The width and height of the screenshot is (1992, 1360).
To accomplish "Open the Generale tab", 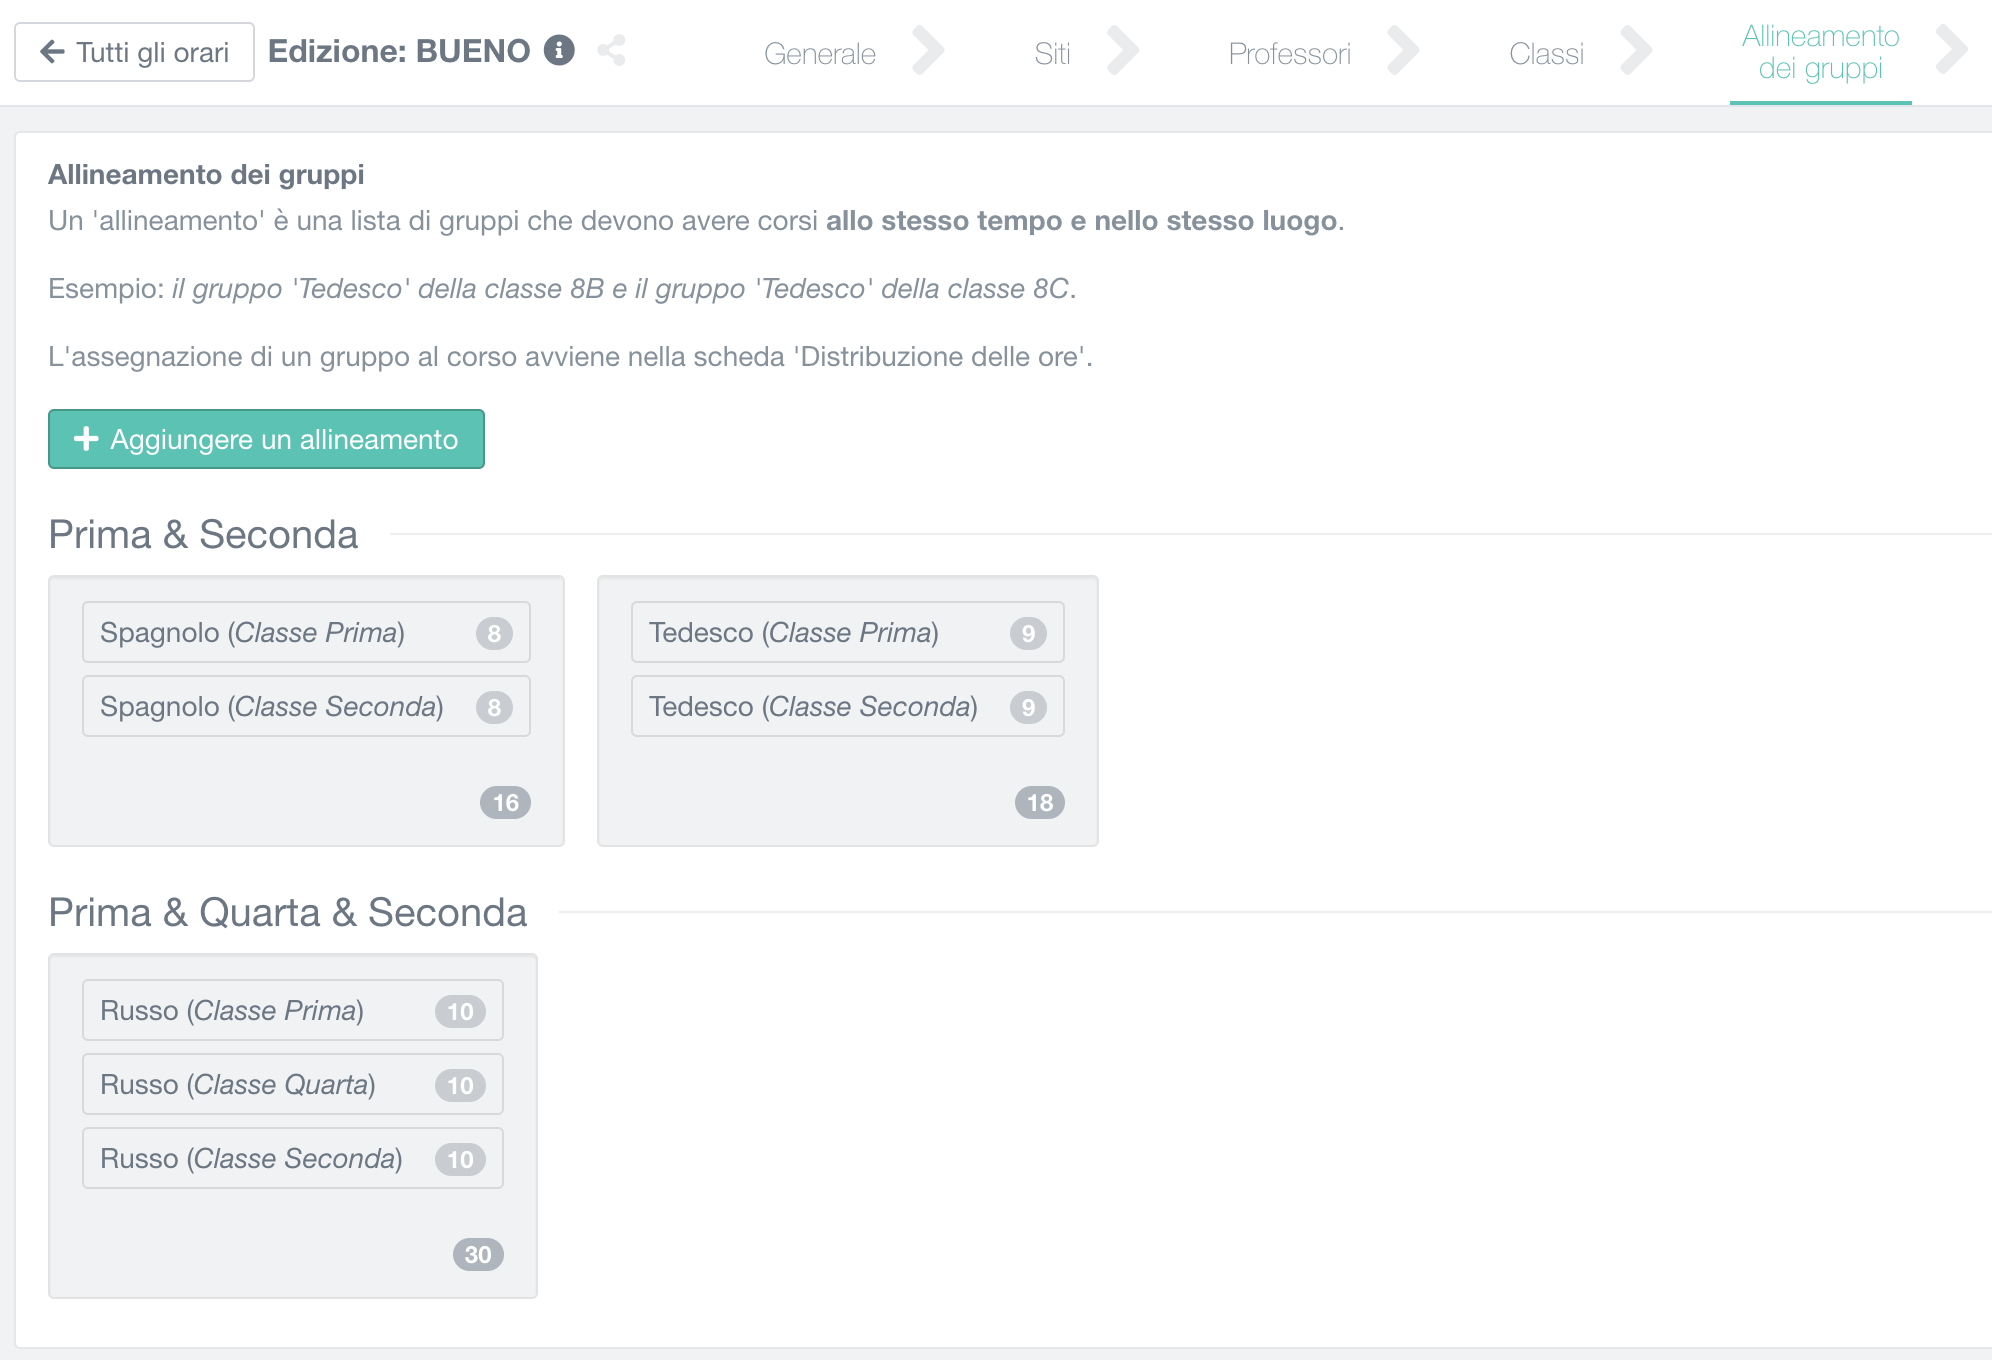I will point(819,54).
